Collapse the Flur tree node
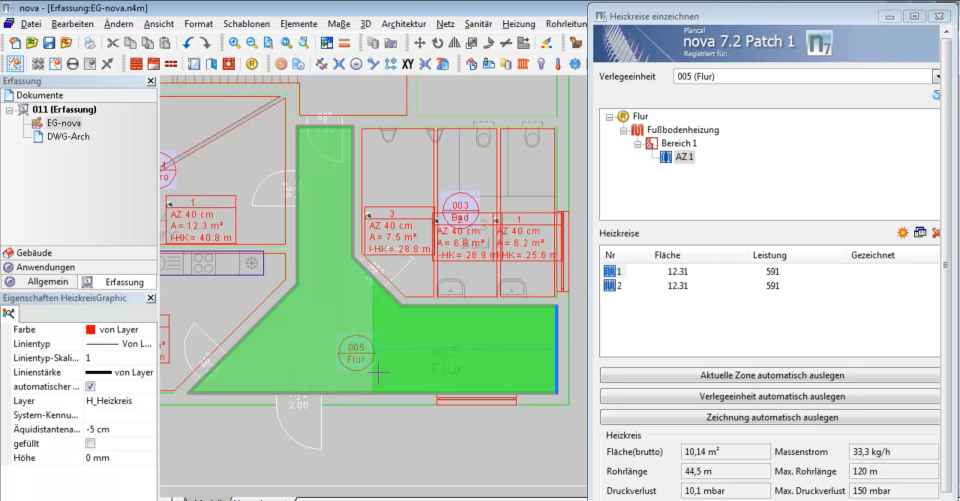The height and width of the screenshot is (501, 960). (x=609, y=116)
